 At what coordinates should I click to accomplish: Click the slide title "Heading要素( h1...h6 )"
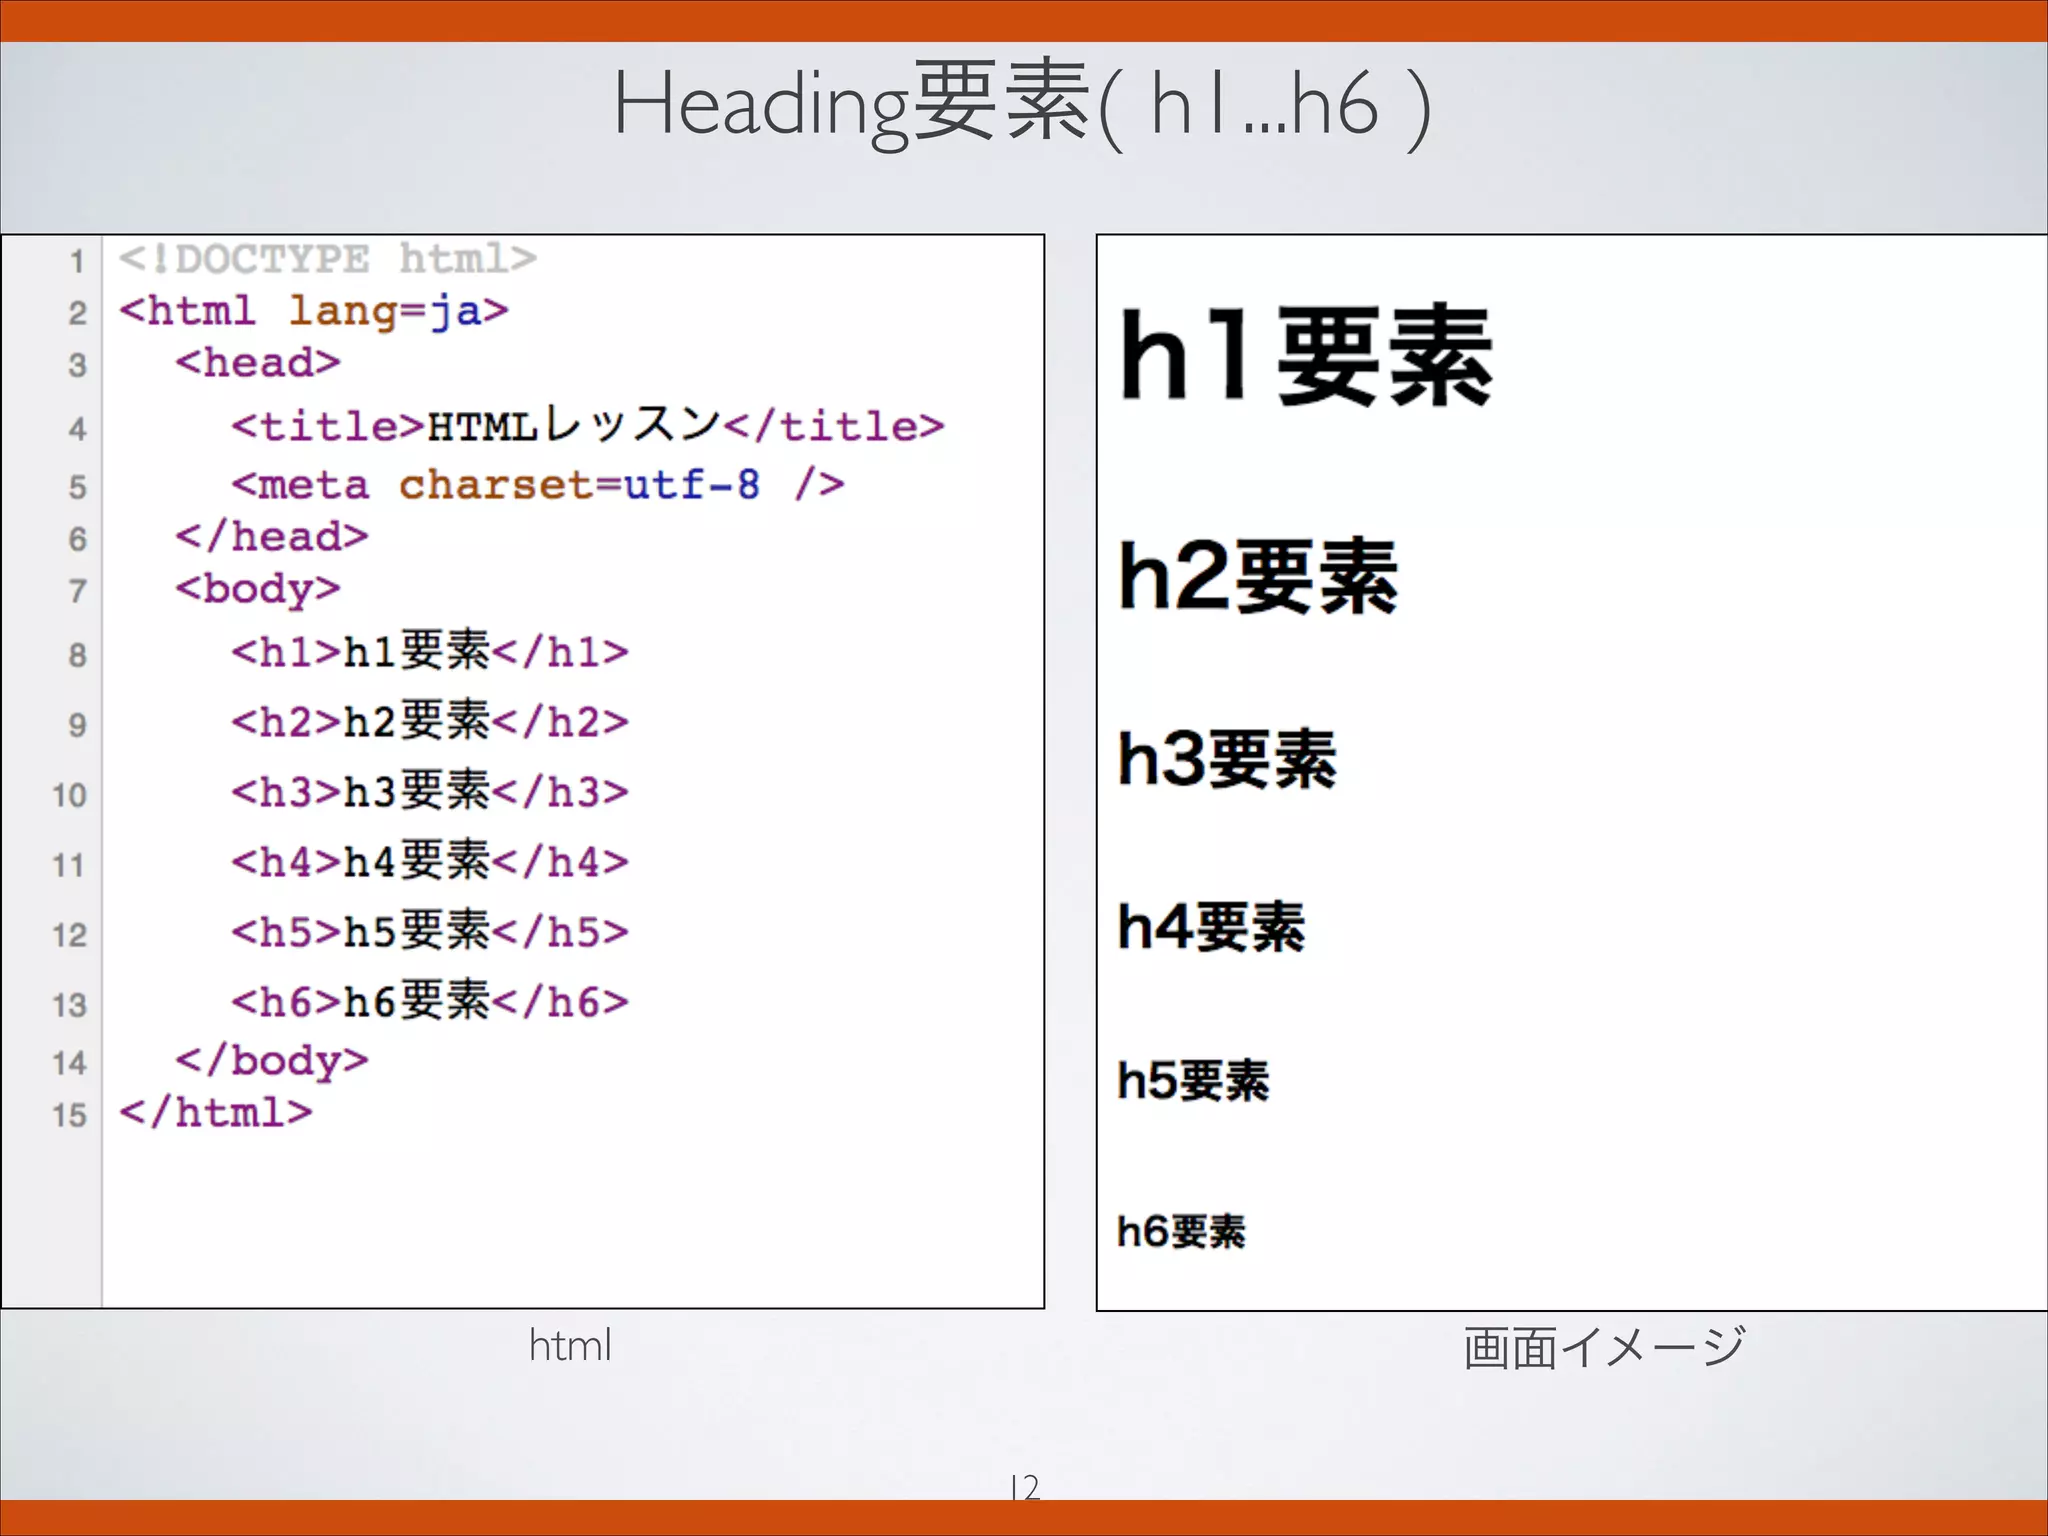click(1022, 106)
